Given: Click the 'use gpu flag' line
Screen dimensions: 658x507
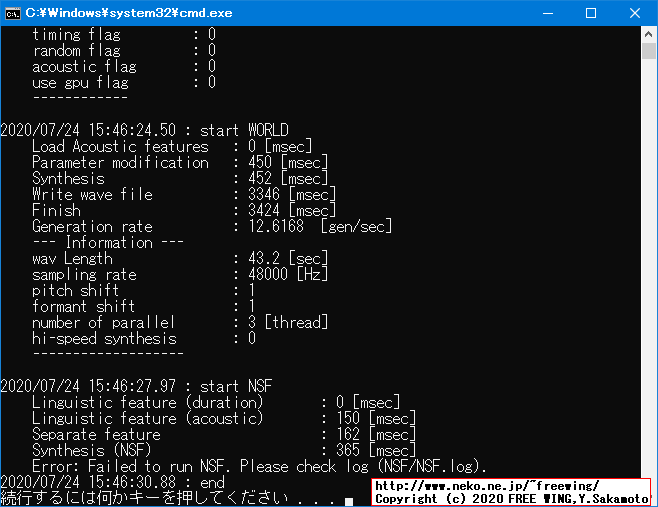Looking at the screenshot, I should (x=124, y=82).
